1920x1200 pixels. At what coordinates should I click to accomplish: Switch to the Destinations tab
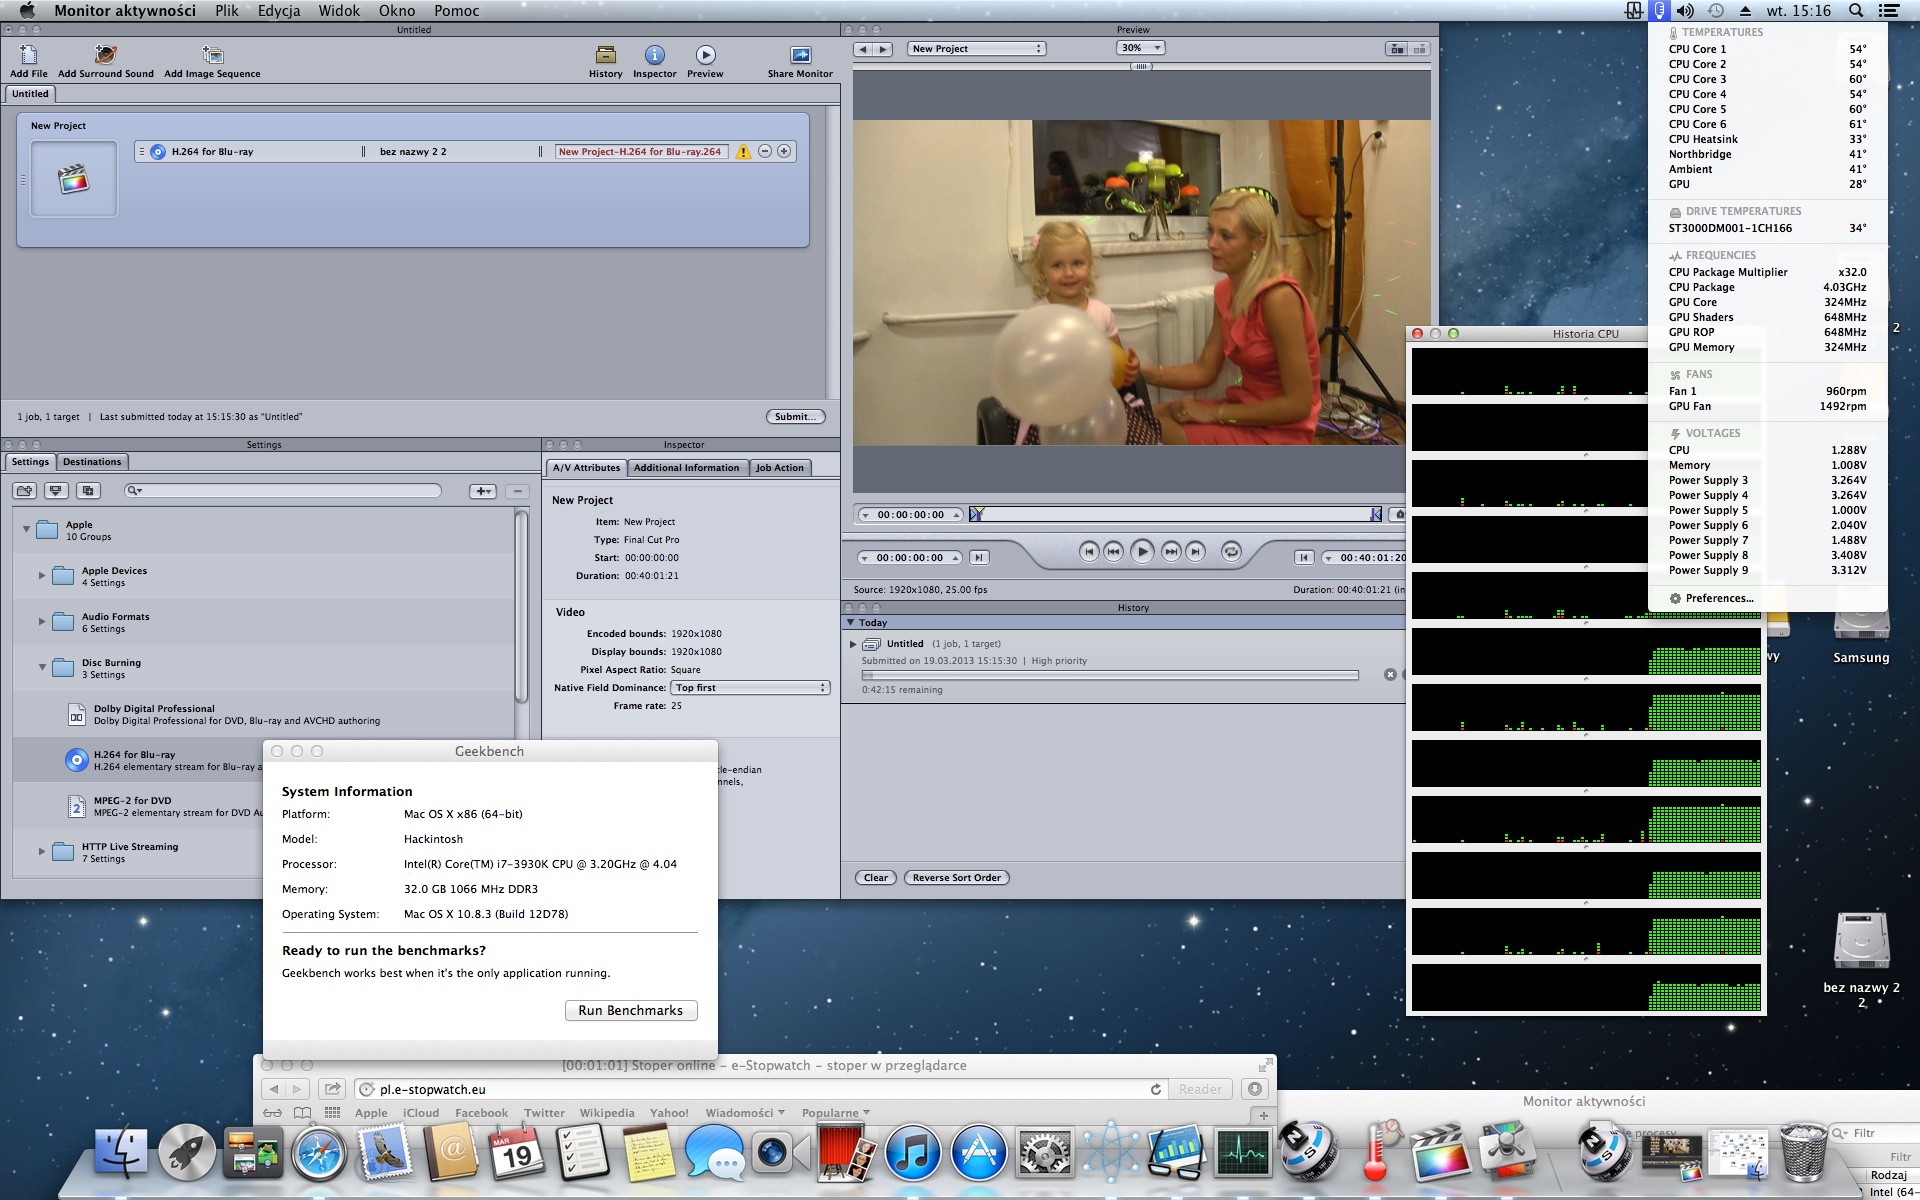pos(92,462)
